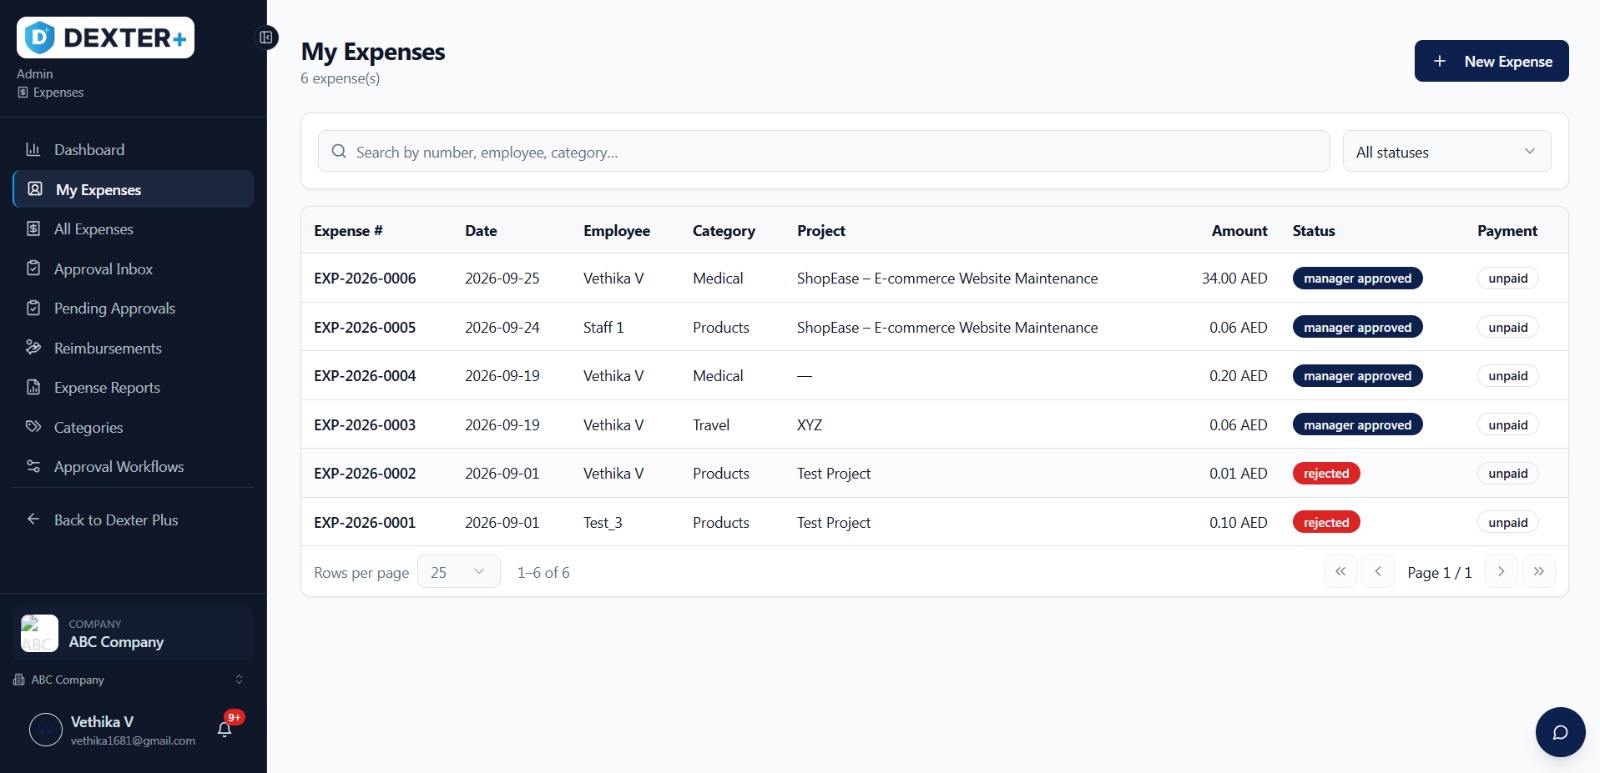The image size is (1600, 773).
Task: Click the Vethika V user profile
Action: 112,730
